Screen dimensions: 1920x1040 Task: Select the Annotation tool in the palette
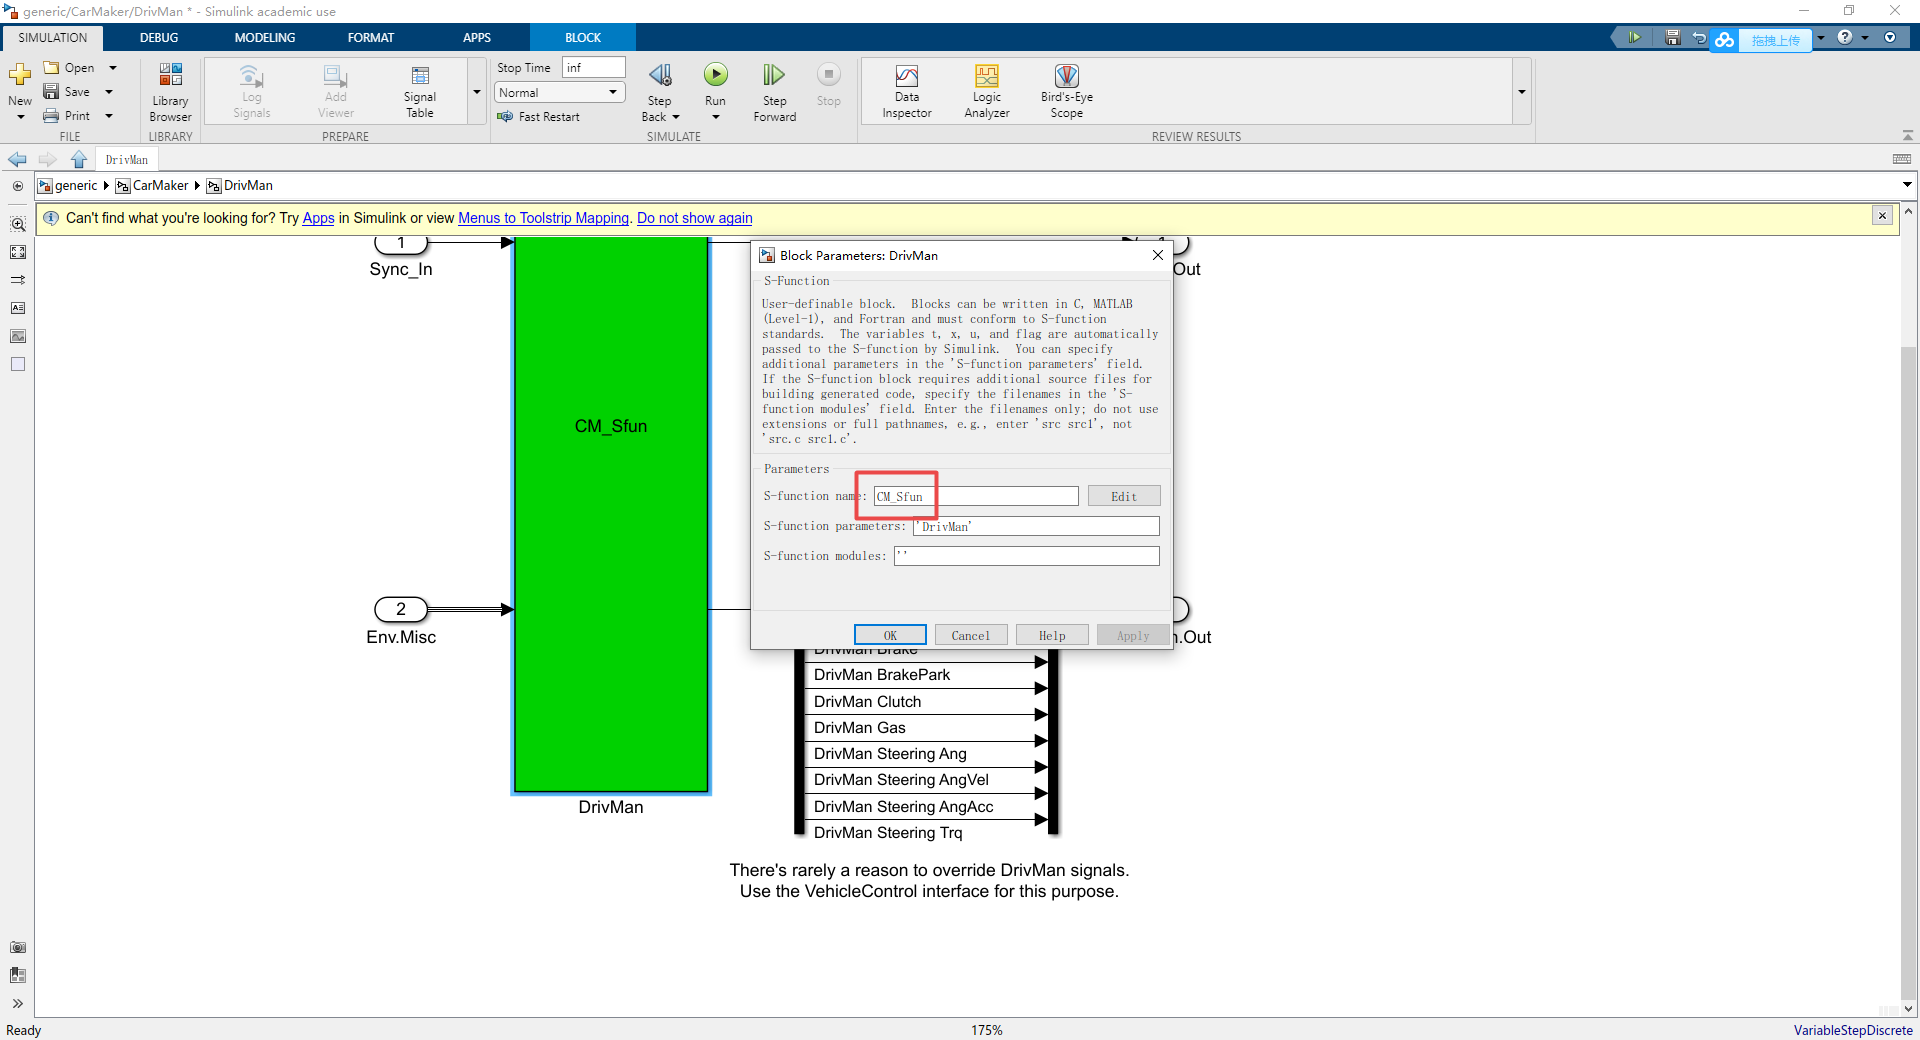pos(18,309)
